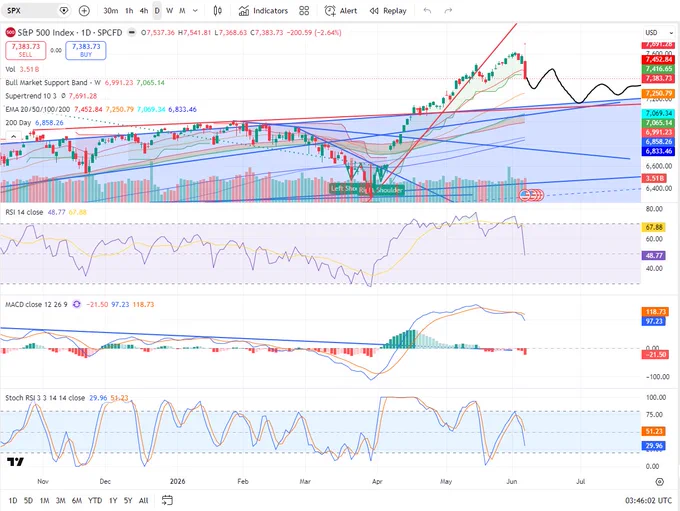Click the 03:46:02 UTC timezone clock
680x511 pixels.
click(648, 501)
